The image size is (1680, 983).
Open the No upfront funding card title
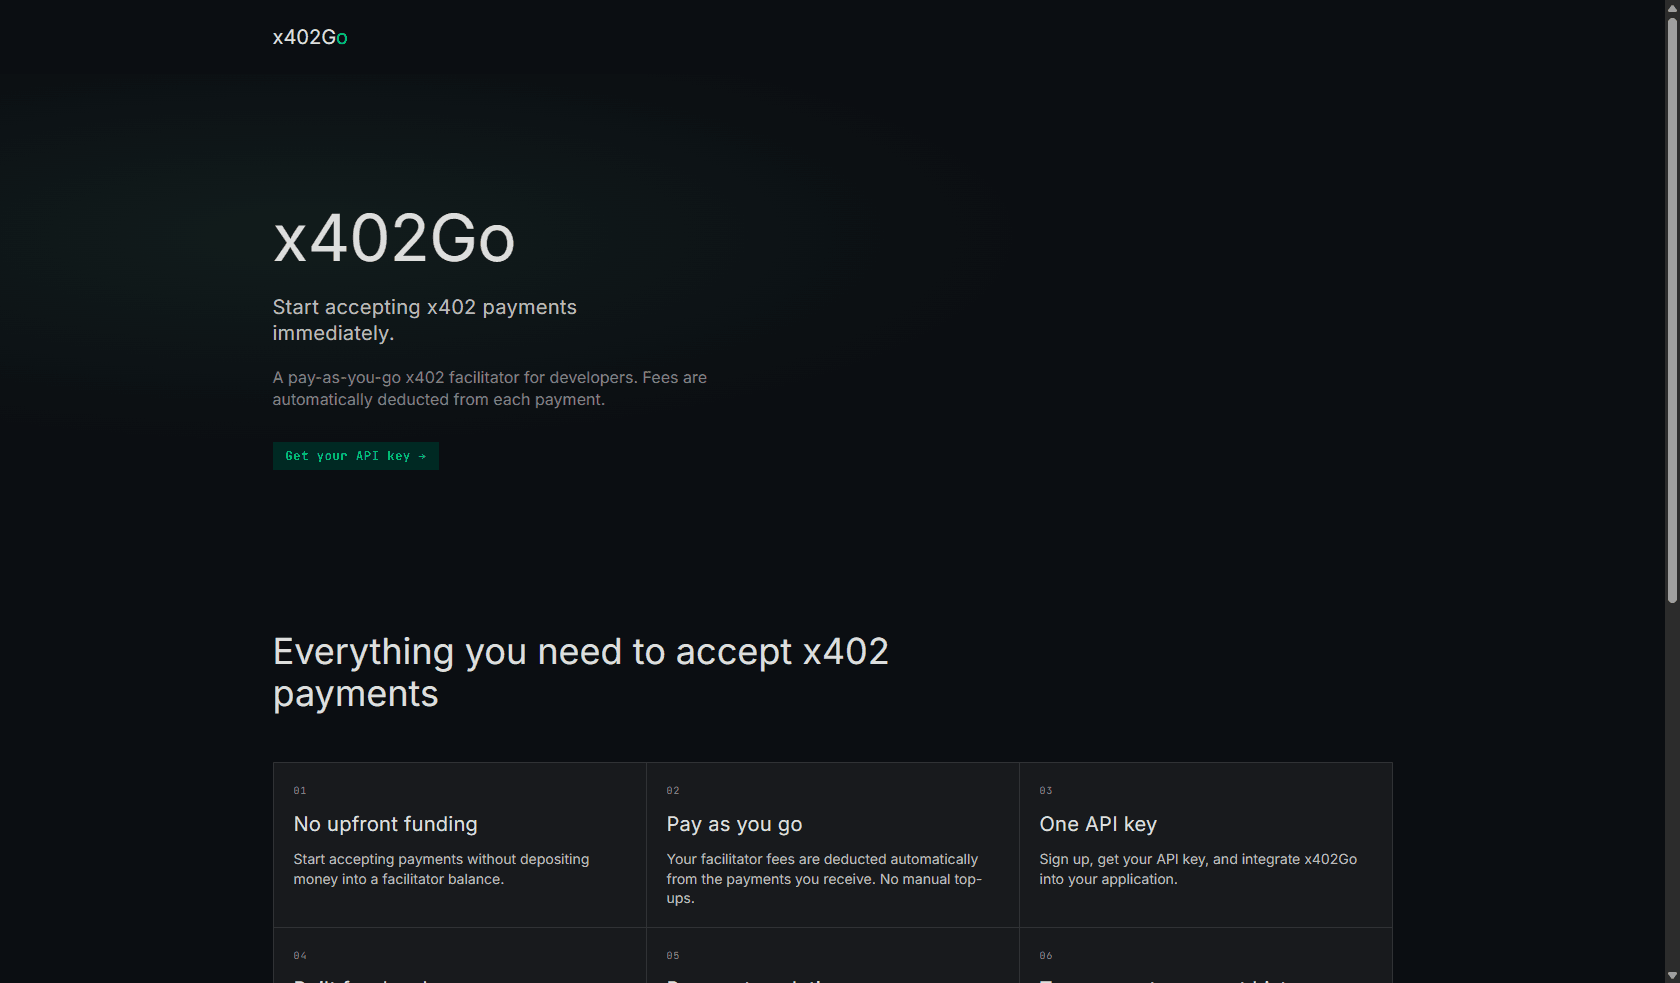pos(386,824)
